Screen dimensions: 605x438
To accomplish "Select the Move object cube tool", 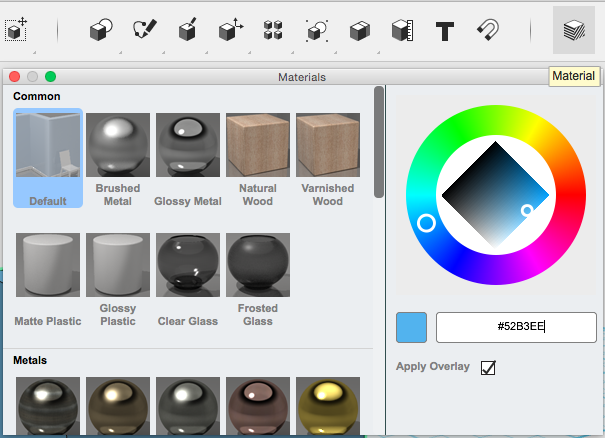I will pos(231,29).
